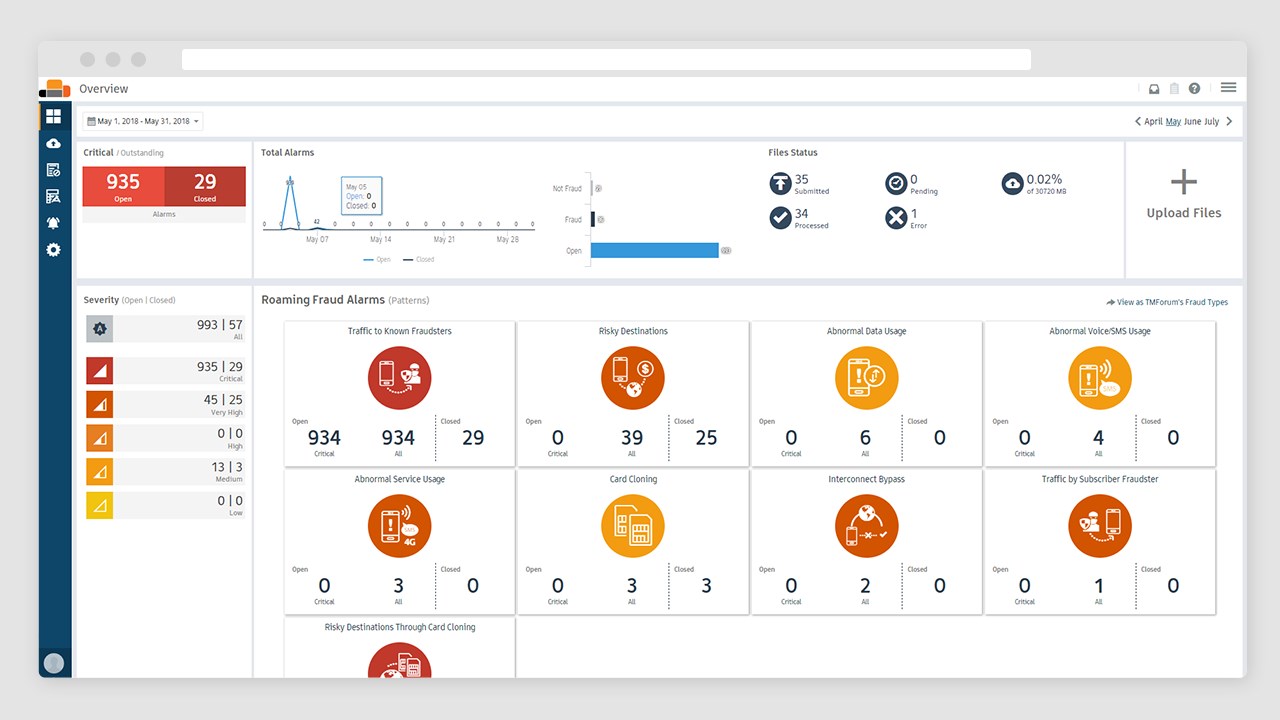Open the alarm bell sidebar icon
This screenshot has height=720, width=1280.
point(54,223)
